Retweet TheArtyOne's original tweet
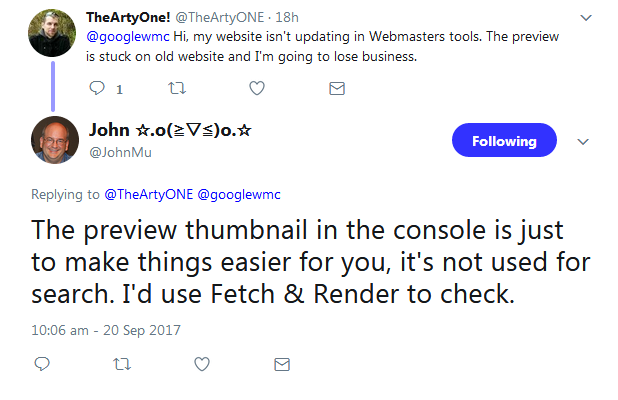Screen dimensions: 618x400 [x=179, y=88]
